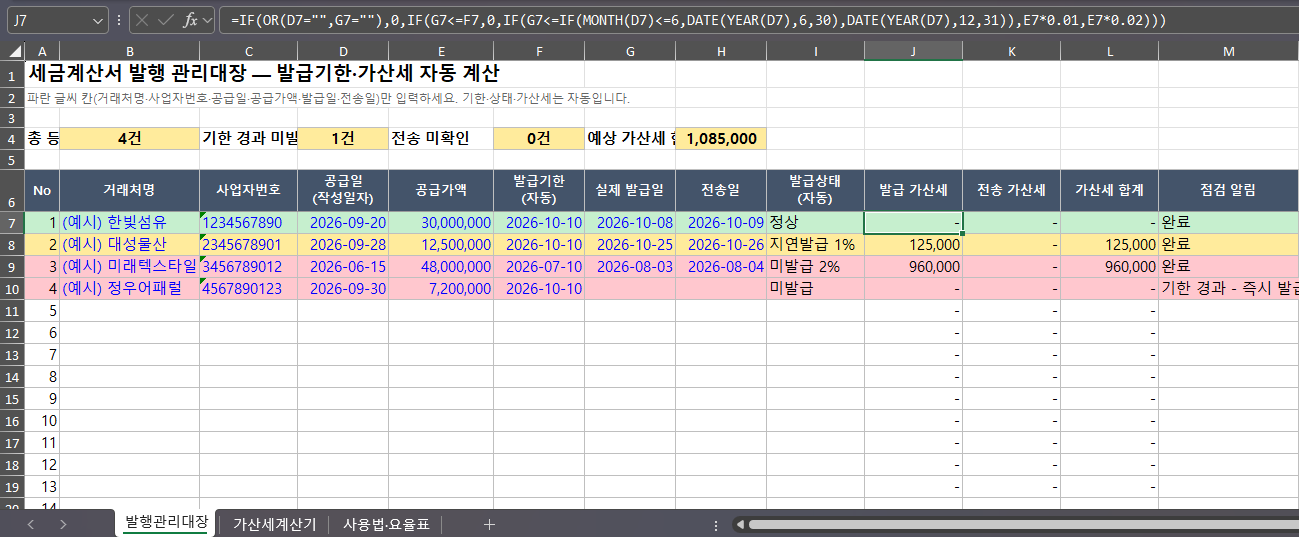Select the instruction text in row 2
This screenshot has width=1299, height=537.
click(x=328, y=98)
